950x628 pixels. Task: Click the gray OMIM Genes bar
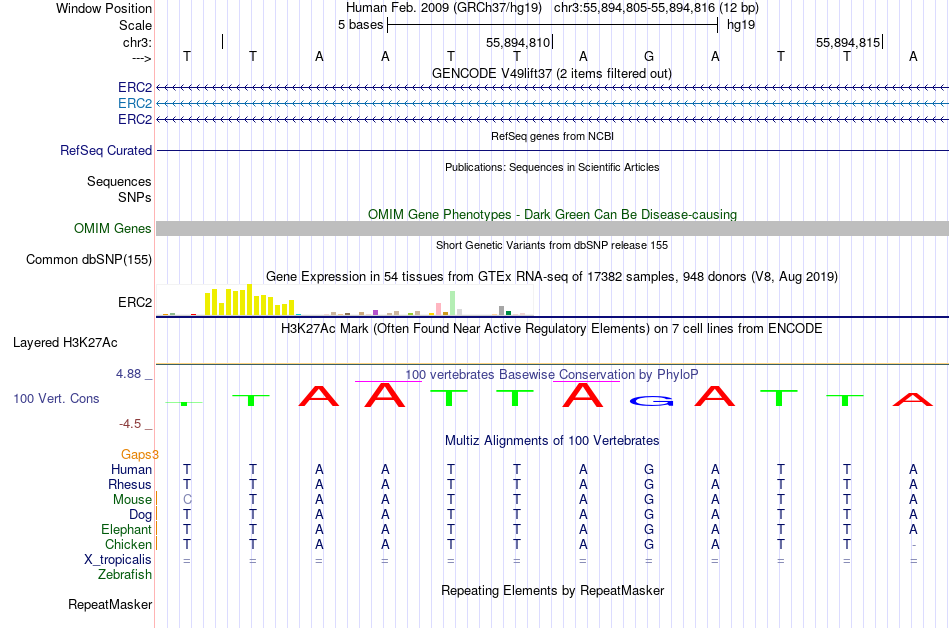tap(552, 228)
